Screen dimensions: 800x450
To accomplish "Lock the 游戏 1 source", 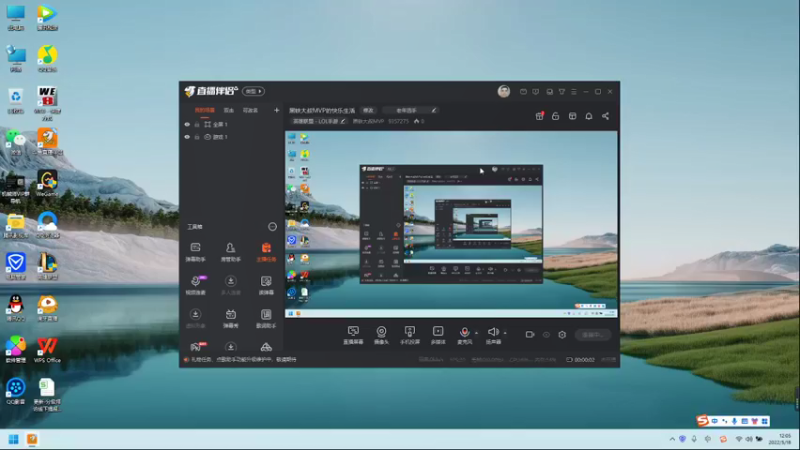I will [197, 137].
